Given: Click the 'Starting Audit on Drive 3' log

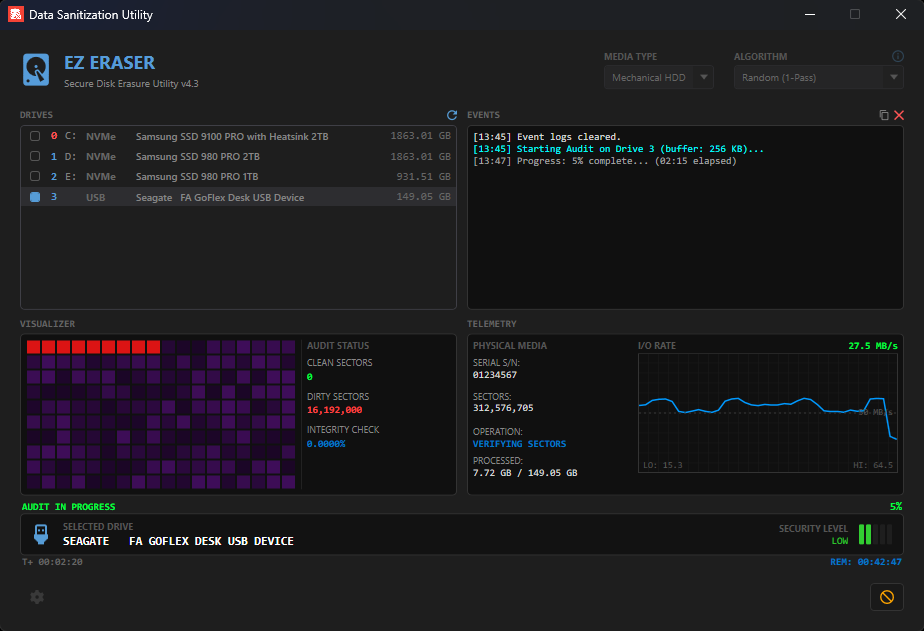Looking at the screenshot, I should point(618,149).
